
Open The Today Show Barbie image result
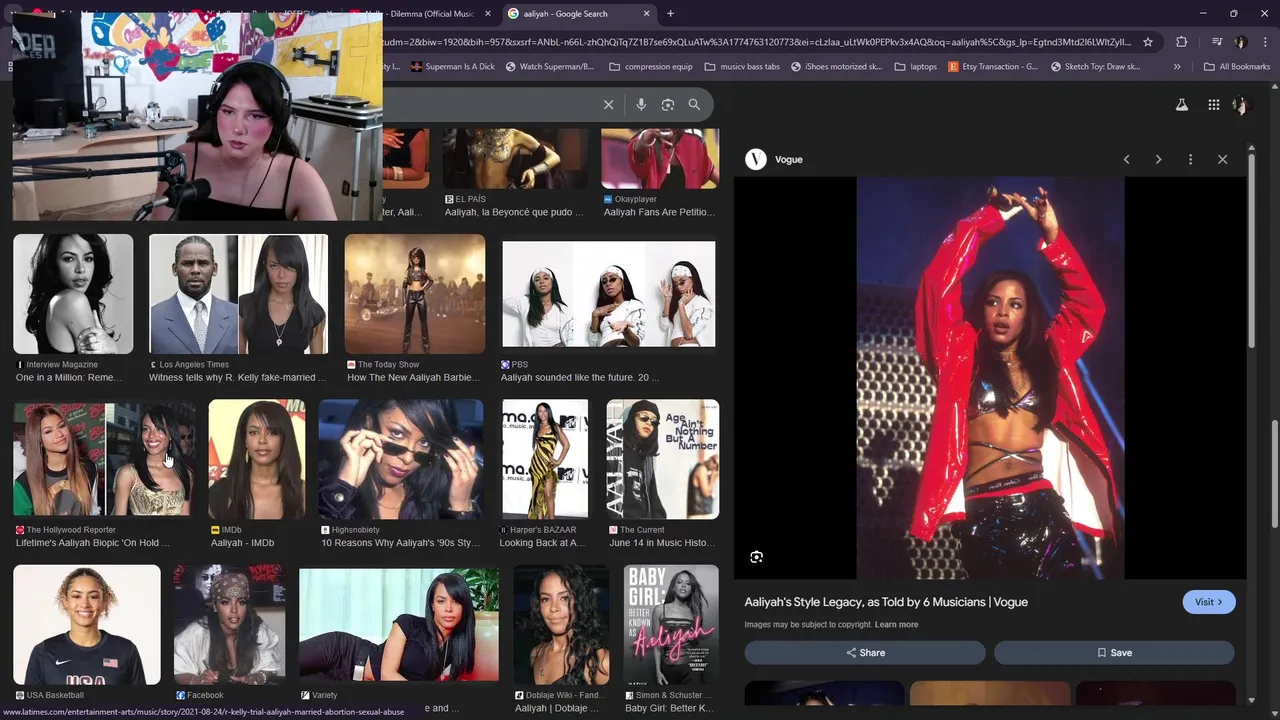415,294
